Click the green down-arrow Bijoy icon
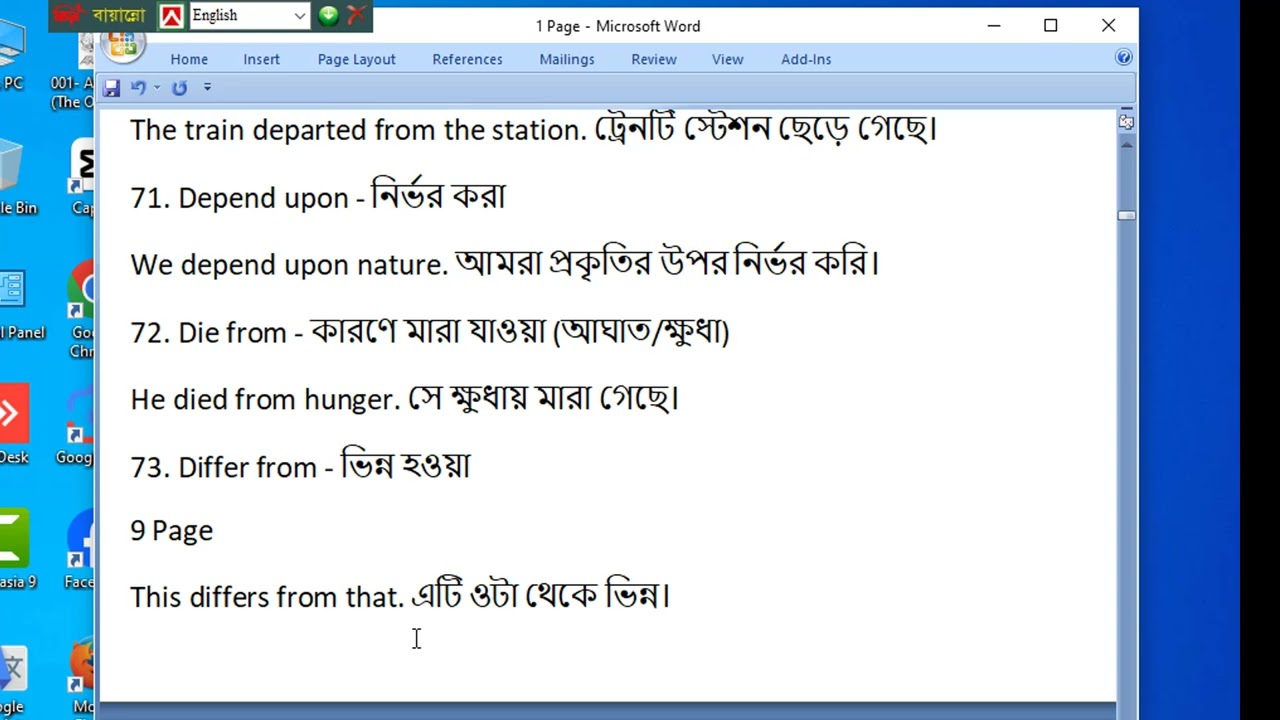Image resolution: width=1280 pixels, height=720 pixels. click(328, 15)
